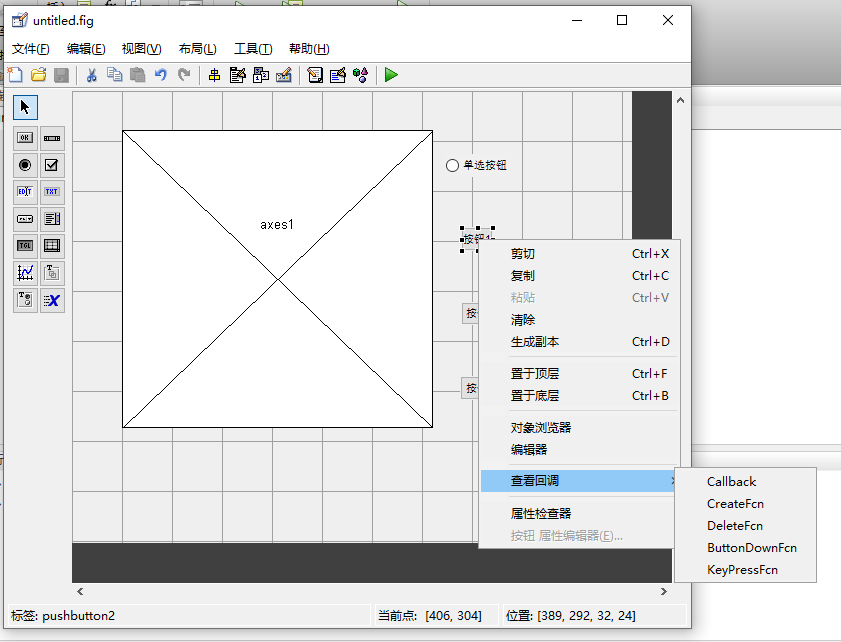The width and height of the screenshot is (841, 642).
Task: Choose 清除 in the context menu
Action: (x=579, y=320)
